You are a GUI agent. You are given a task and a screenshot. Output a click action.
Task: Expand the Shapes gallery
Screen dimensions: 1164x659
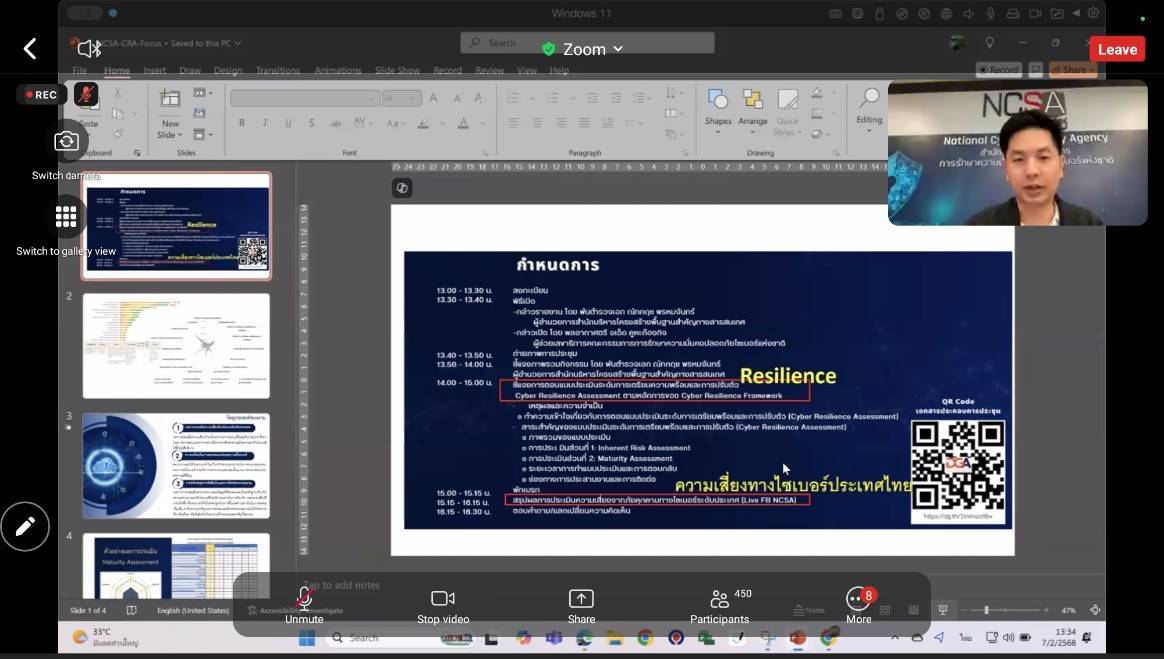click(718, 111)
